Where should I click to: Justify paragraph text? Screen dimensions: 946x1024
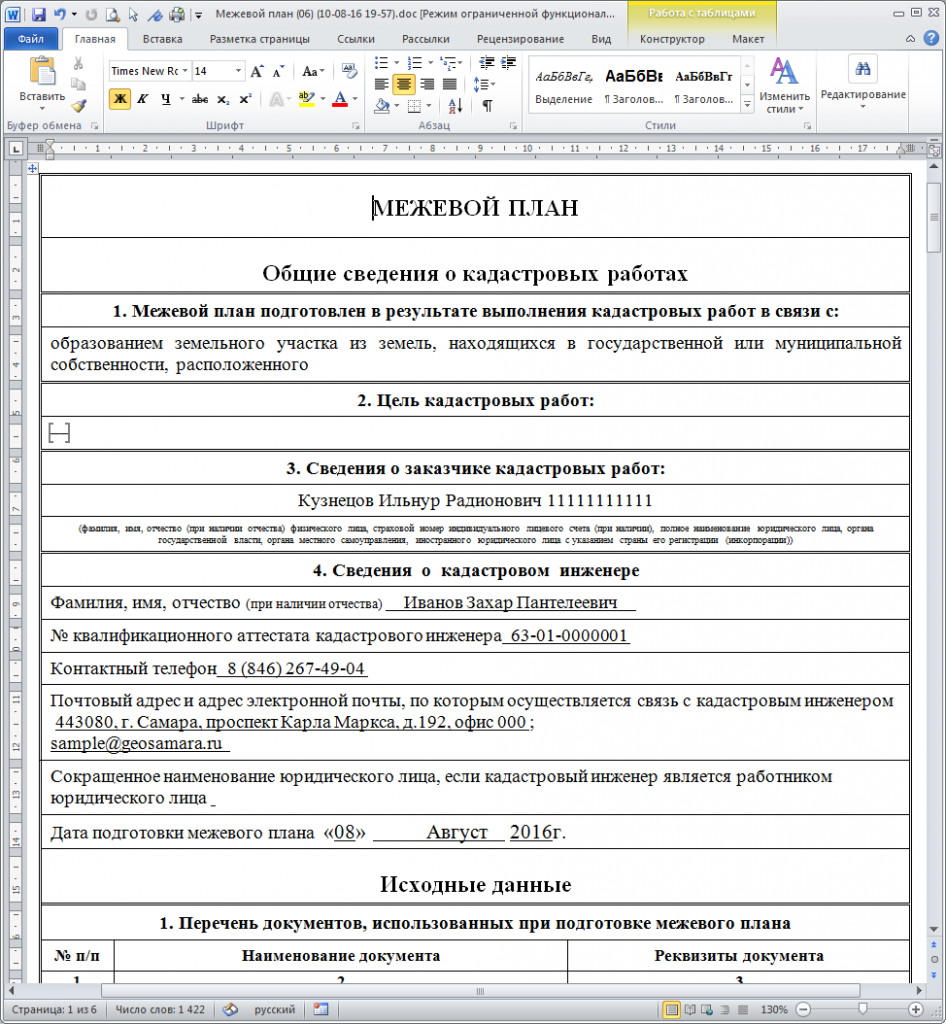449,84
